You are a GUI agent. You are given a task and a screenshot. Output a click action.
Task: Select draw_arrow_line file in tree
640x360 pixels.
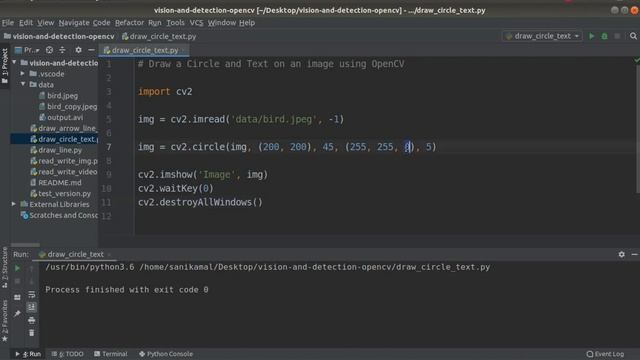[x=64, y=128]
